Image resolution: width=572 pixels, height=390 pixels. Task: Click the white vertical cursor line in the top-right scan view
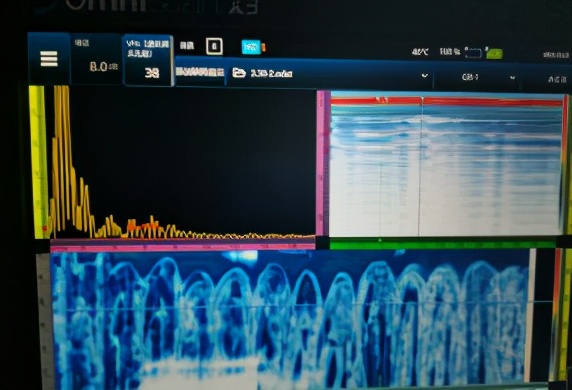tap(421, 166)
